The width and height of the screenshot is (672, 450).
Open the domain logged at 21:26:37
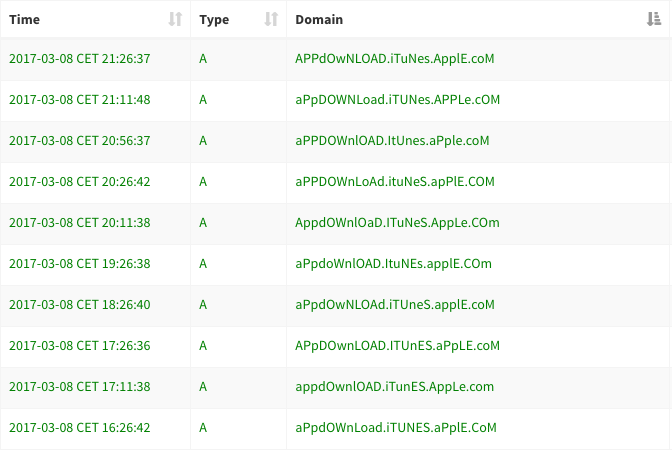click(x=395, y=59)
